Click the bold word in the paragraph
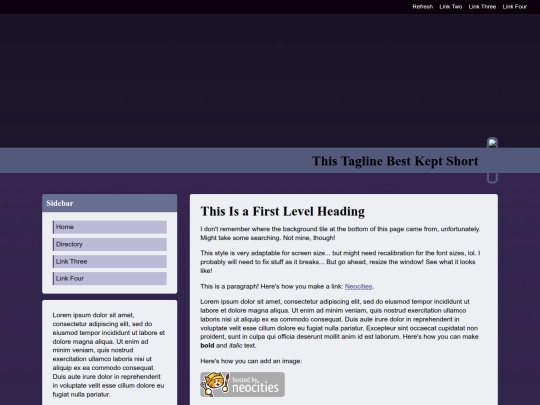This screenshot has height=405, width=540. [x=207, y=345]
